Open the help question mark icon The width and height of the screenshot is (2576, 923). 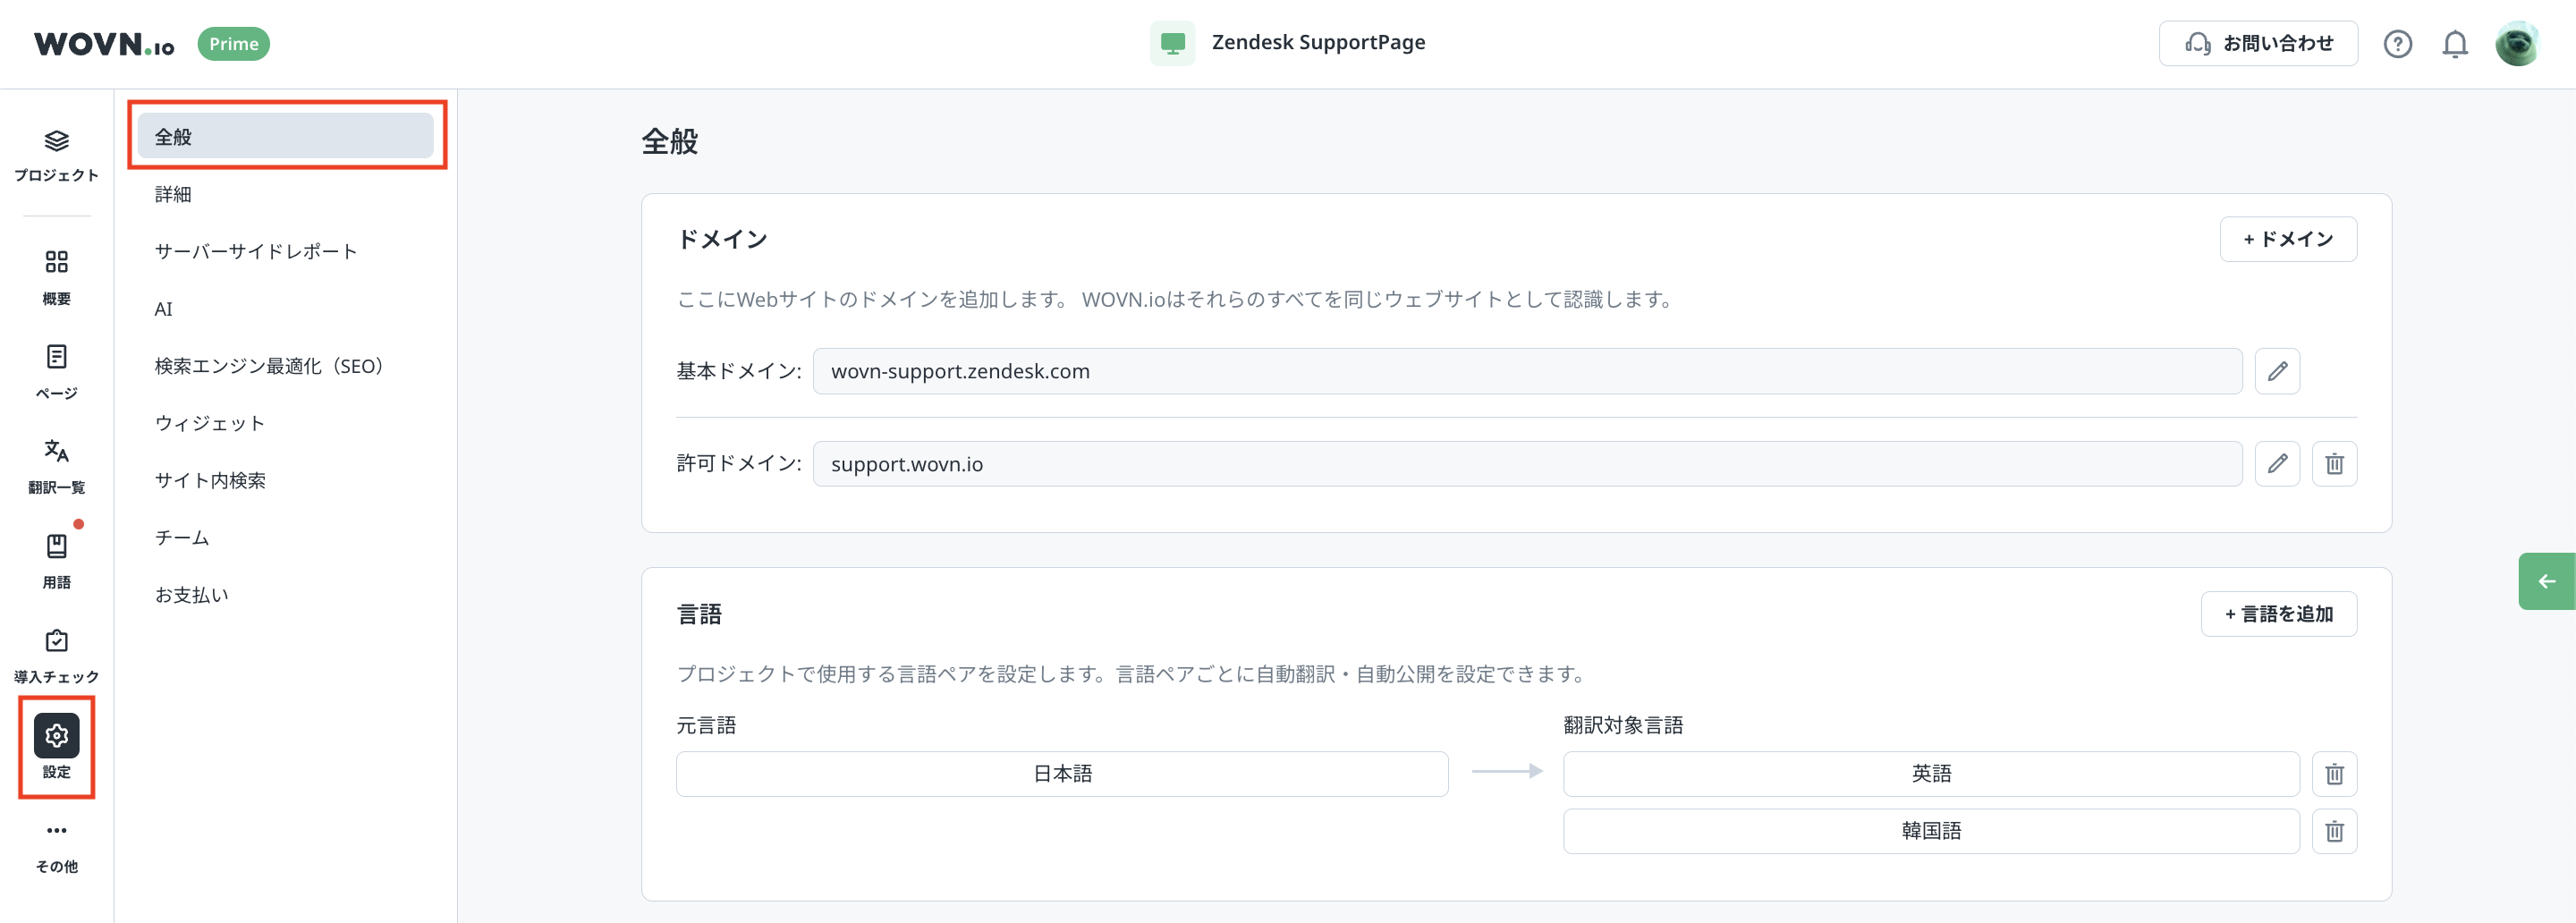pyautogui.click(x=2397, y=44)
